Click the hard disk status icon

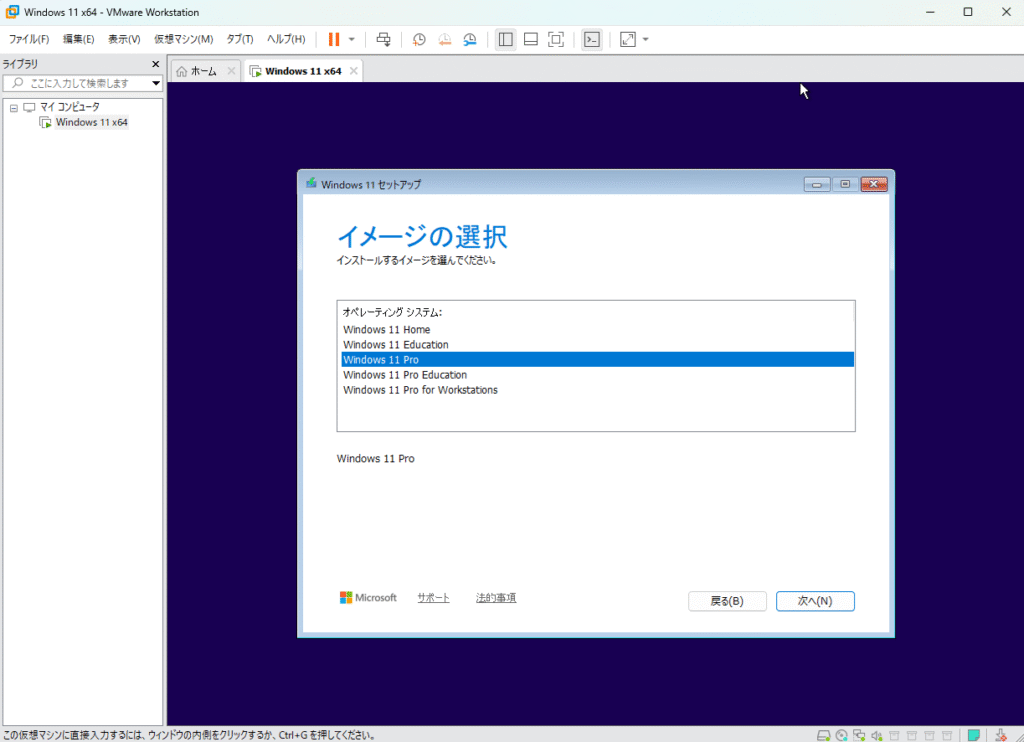coord(823,735)
